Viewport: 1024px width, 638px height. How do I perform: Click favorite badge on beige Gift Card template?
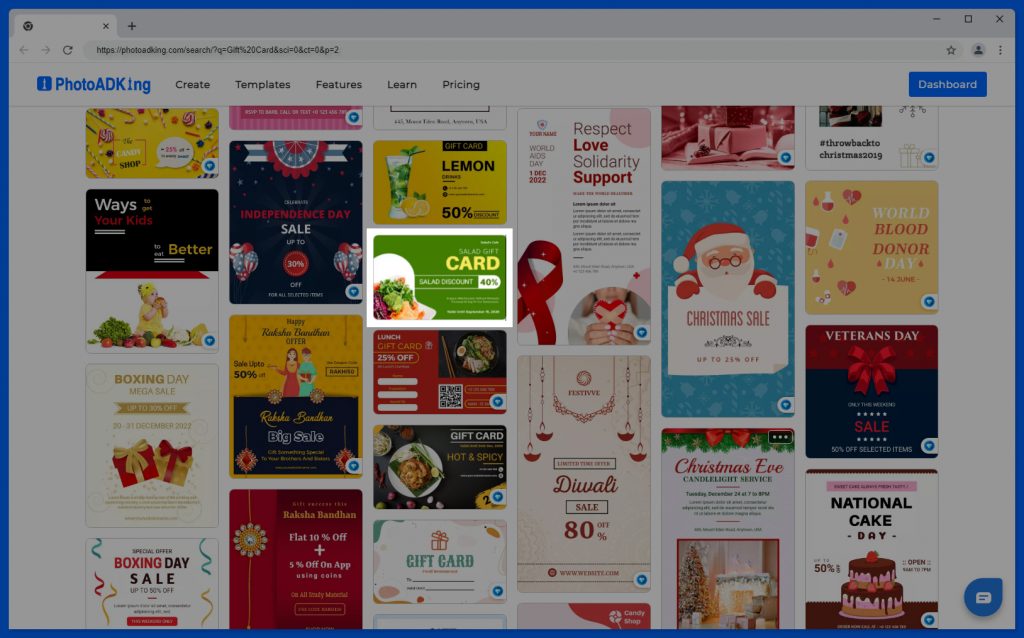tap(498, 591)
